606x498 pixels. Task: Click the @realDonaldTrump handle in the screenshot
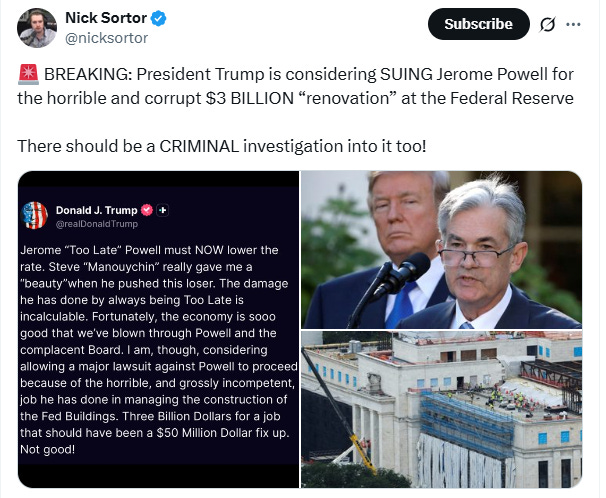pyautogui.click(x=97, y=224)
